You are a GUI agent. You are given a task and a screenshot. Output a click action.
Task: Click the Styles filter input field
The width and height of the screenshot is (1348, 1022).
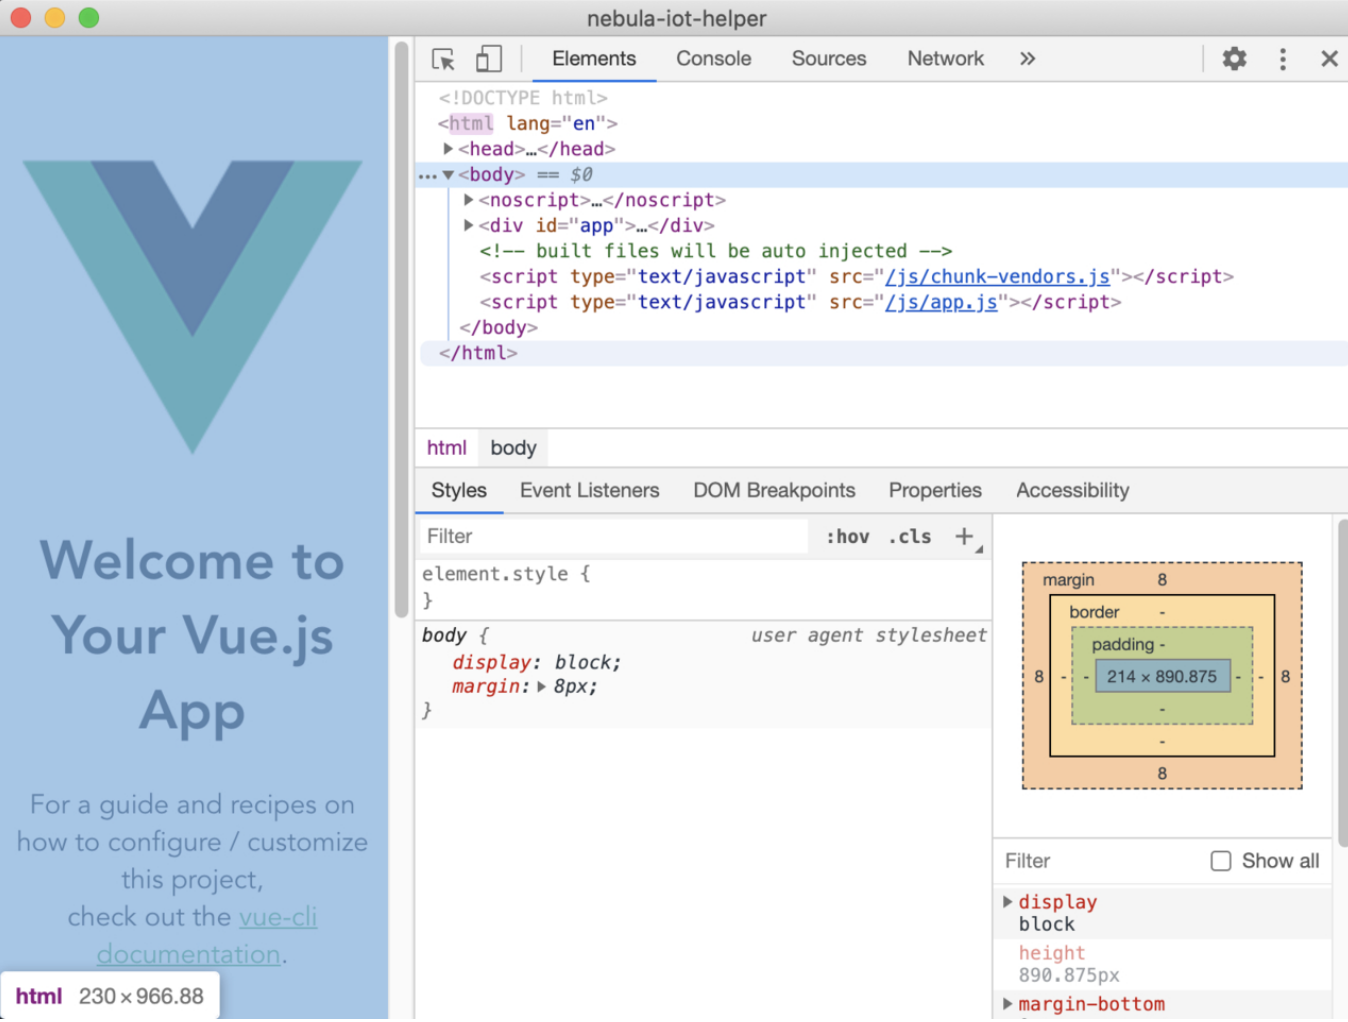point(612,537)
